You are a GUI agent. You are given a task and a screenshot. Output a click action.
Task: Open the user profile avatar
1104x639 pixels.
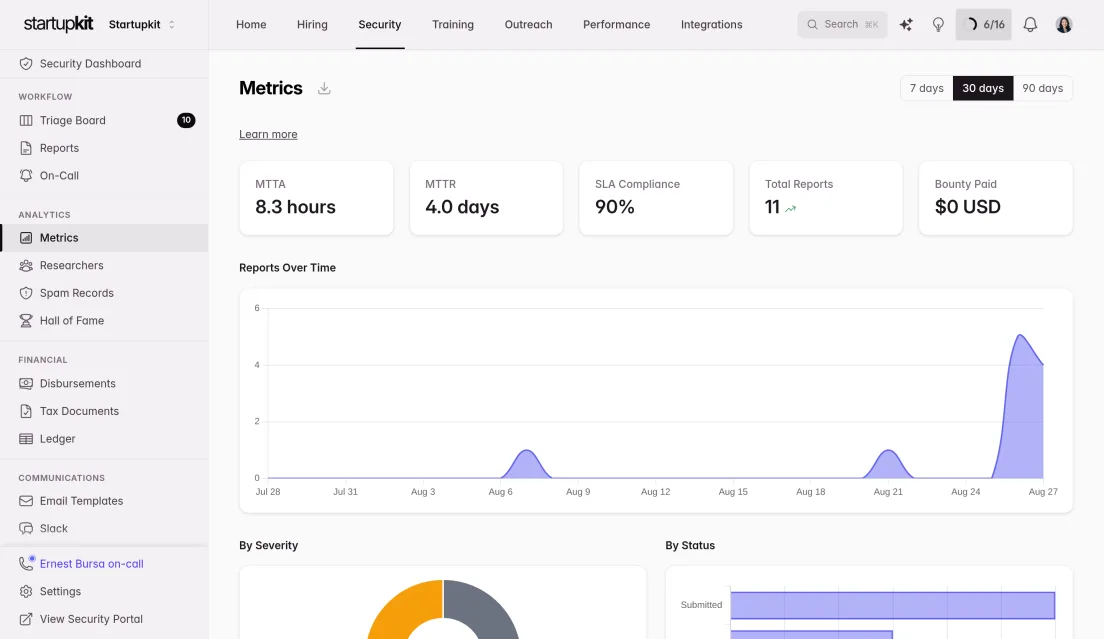pos(1064,25)
